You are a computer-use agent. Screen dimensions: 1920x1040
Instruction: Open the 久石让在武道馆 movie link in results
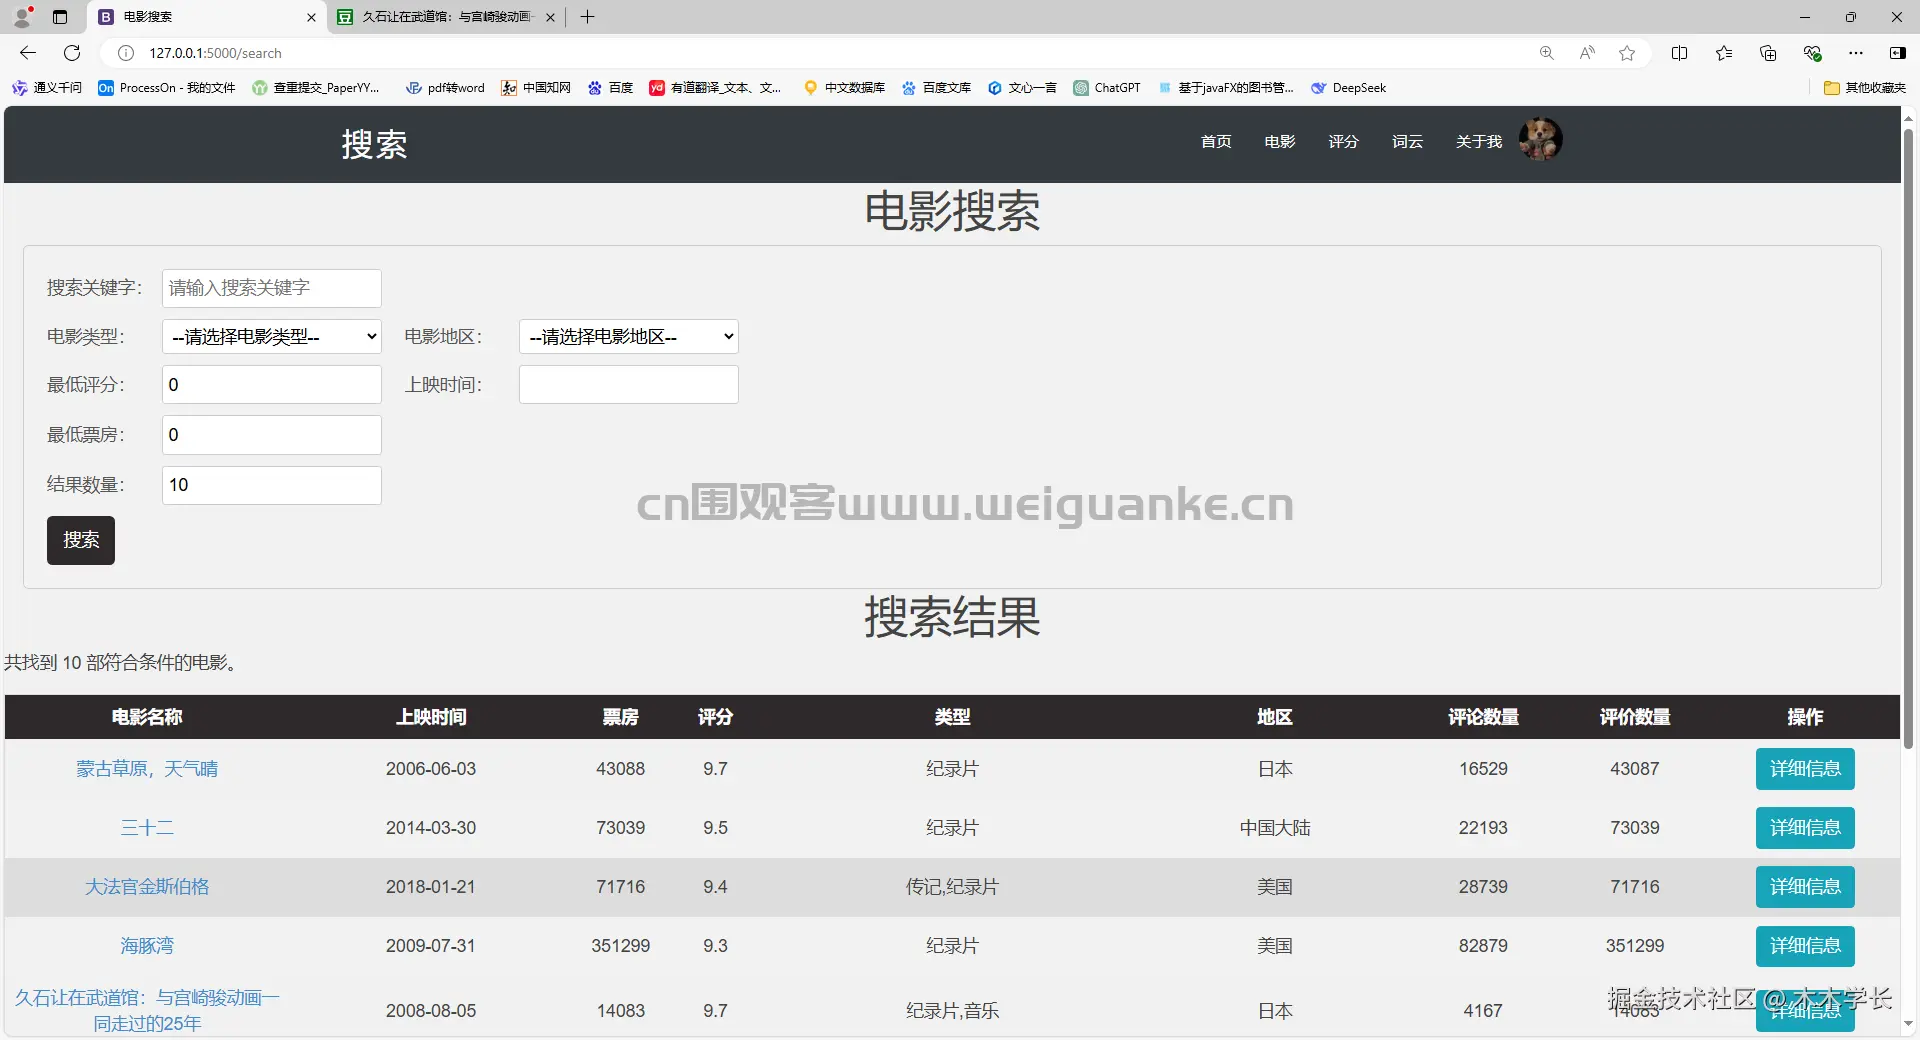coord(147,1011)
